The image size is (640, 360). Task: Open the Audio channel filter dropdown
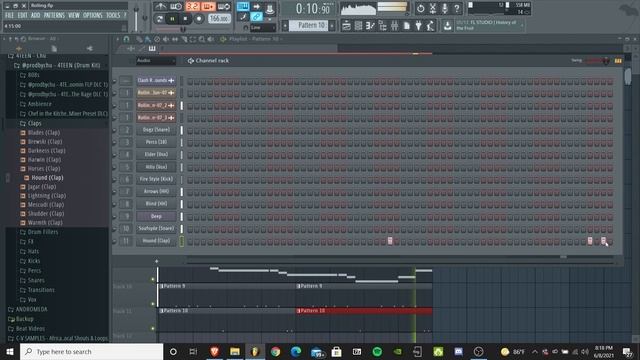point(156,60)
